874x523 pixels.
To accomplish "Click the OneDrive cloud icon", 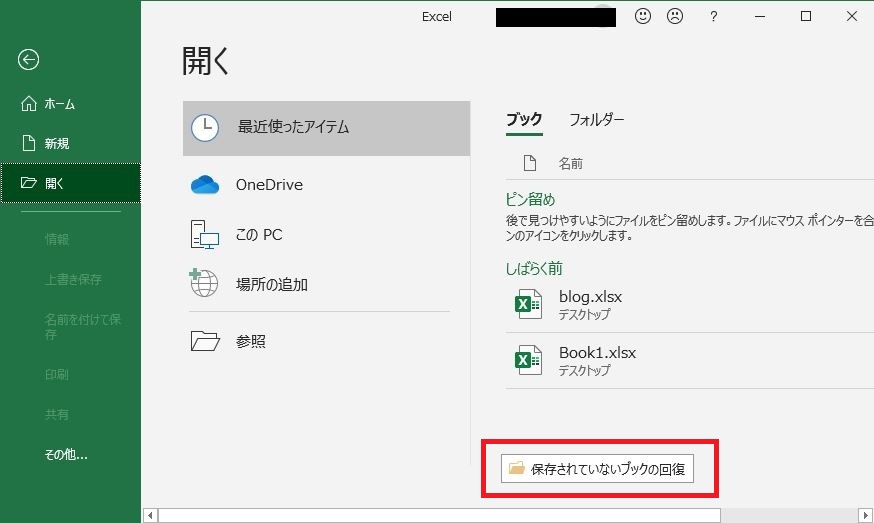I will (x=205, y=185).
